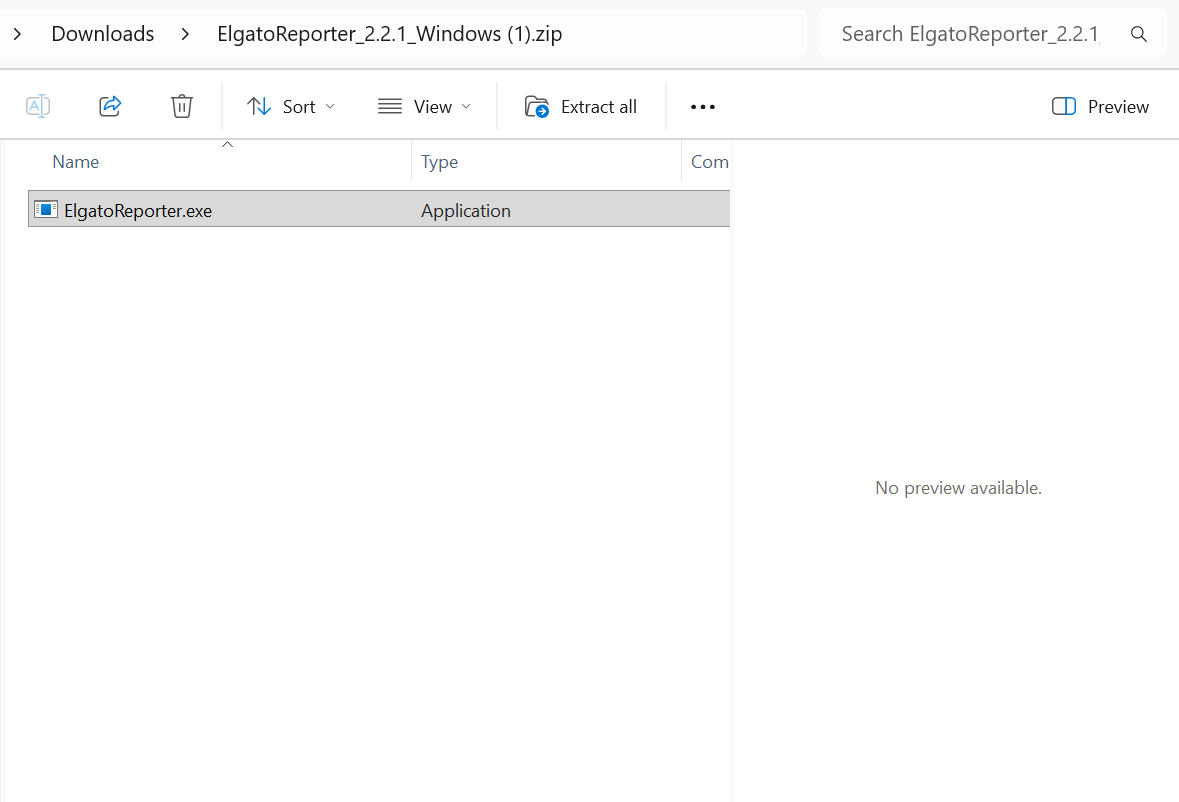Click the Extract all button

(581, 106)
